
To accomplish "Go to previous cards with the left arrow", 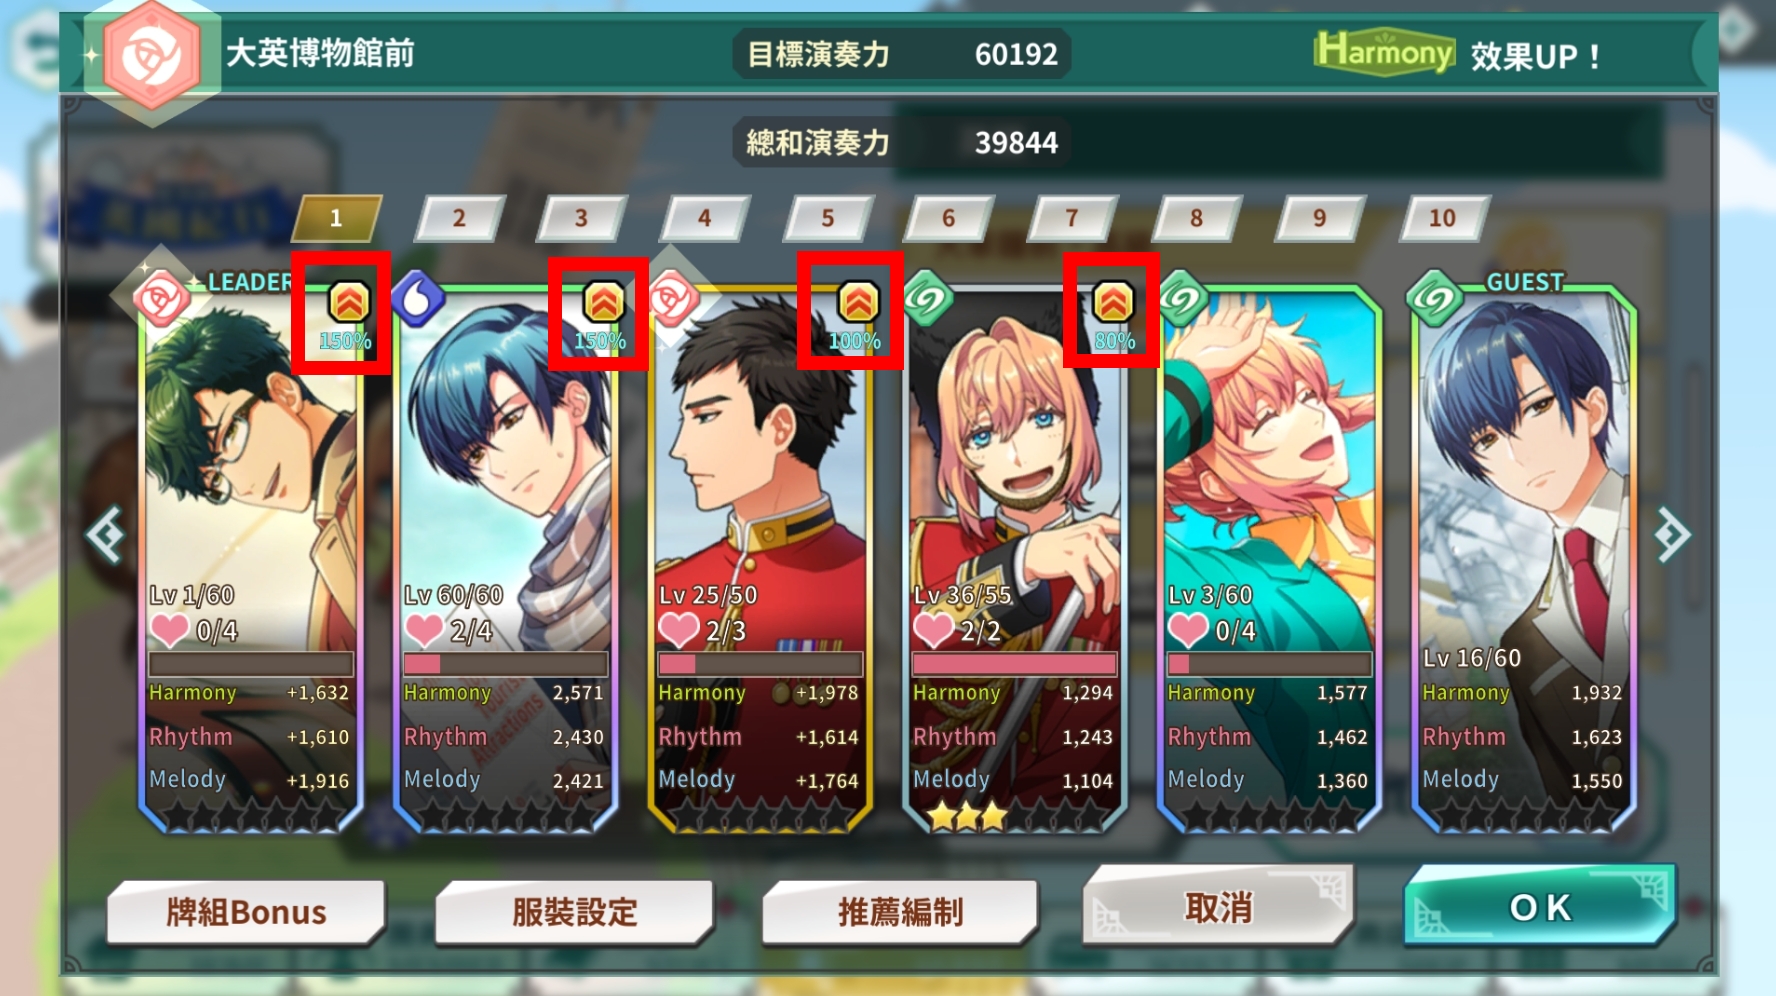I will point(105,535).
